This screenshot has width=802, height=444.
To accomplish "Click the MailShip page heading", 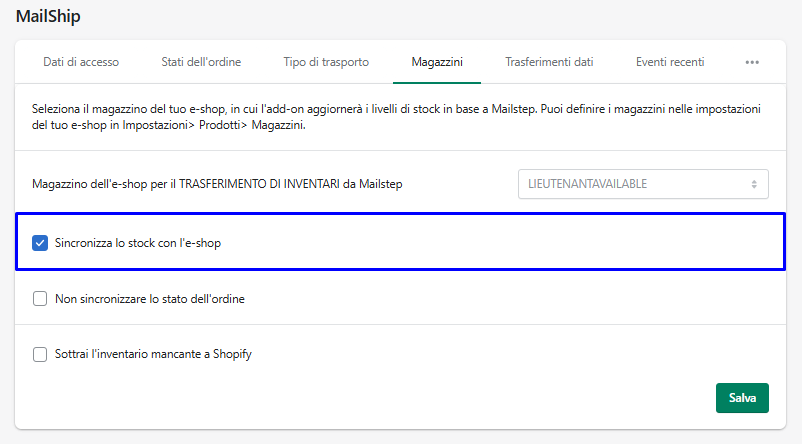I will [x=48, y=16].
